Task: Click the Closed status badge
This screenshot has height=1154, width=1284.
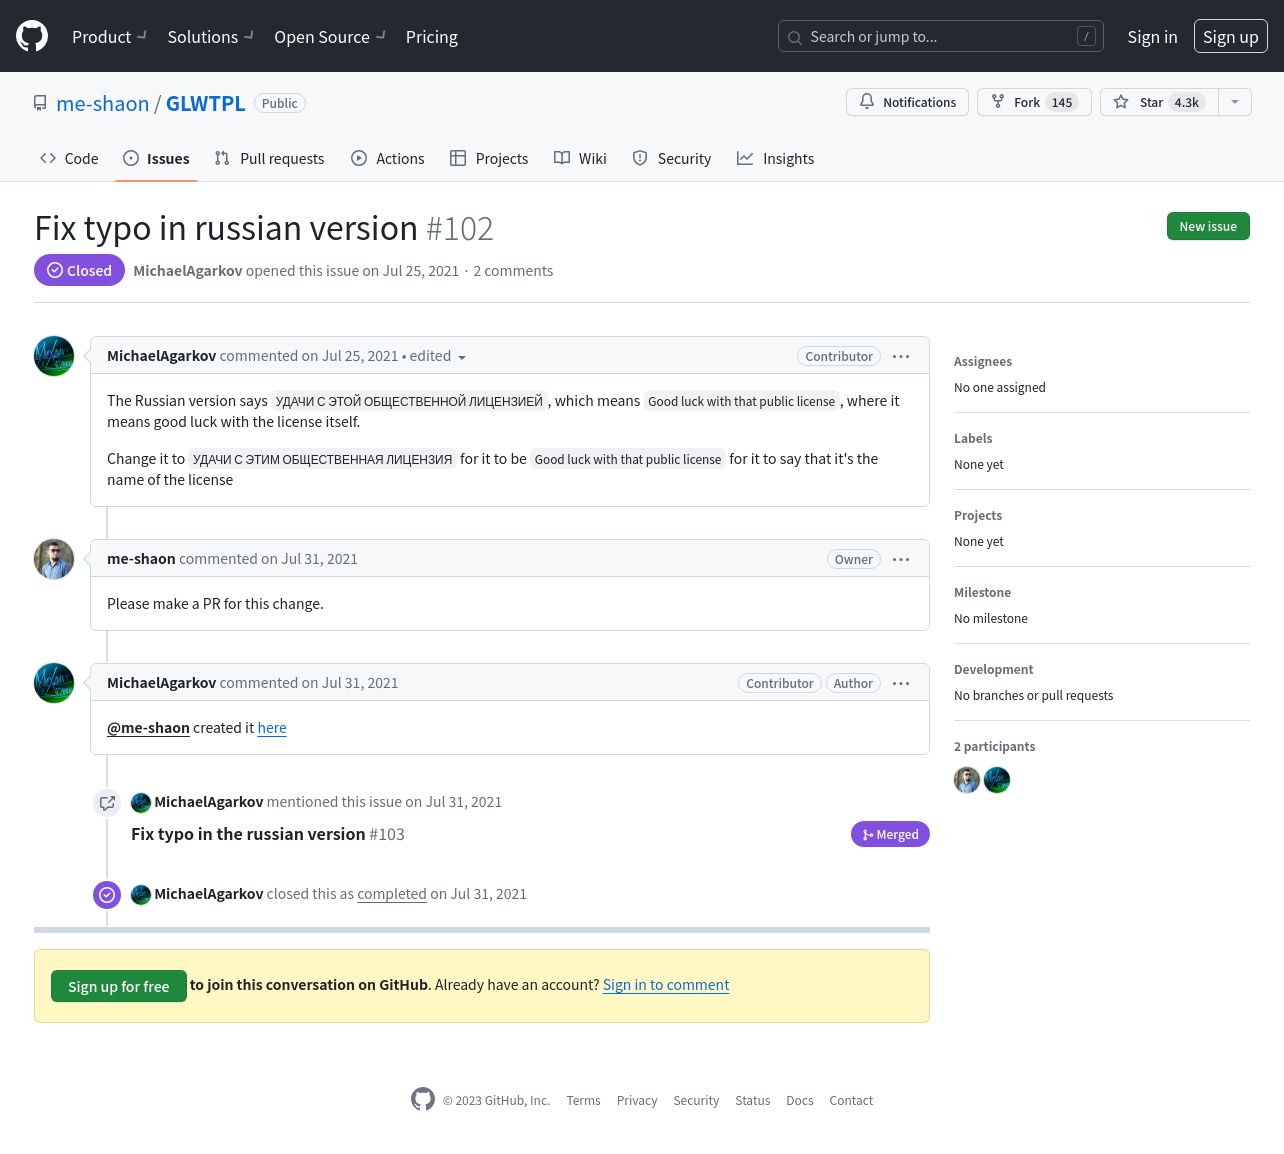Action: point(79,270)
